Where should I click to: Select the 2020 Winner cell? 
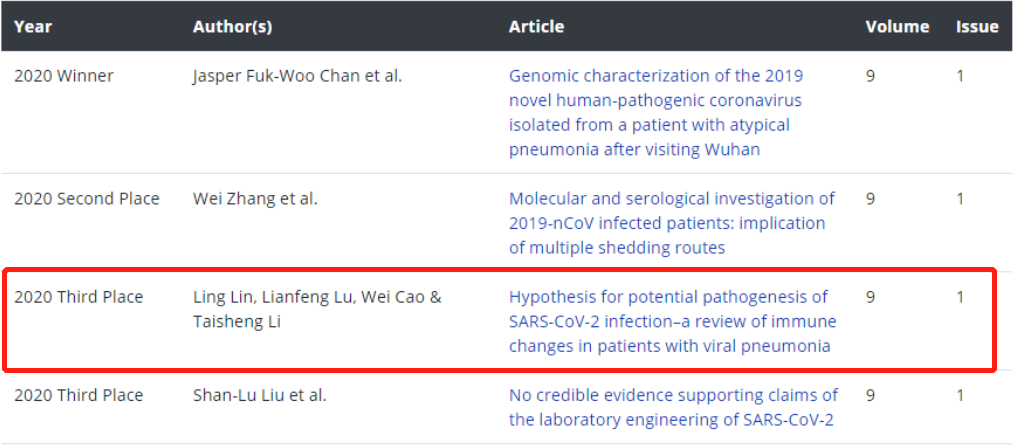point(64,76)
